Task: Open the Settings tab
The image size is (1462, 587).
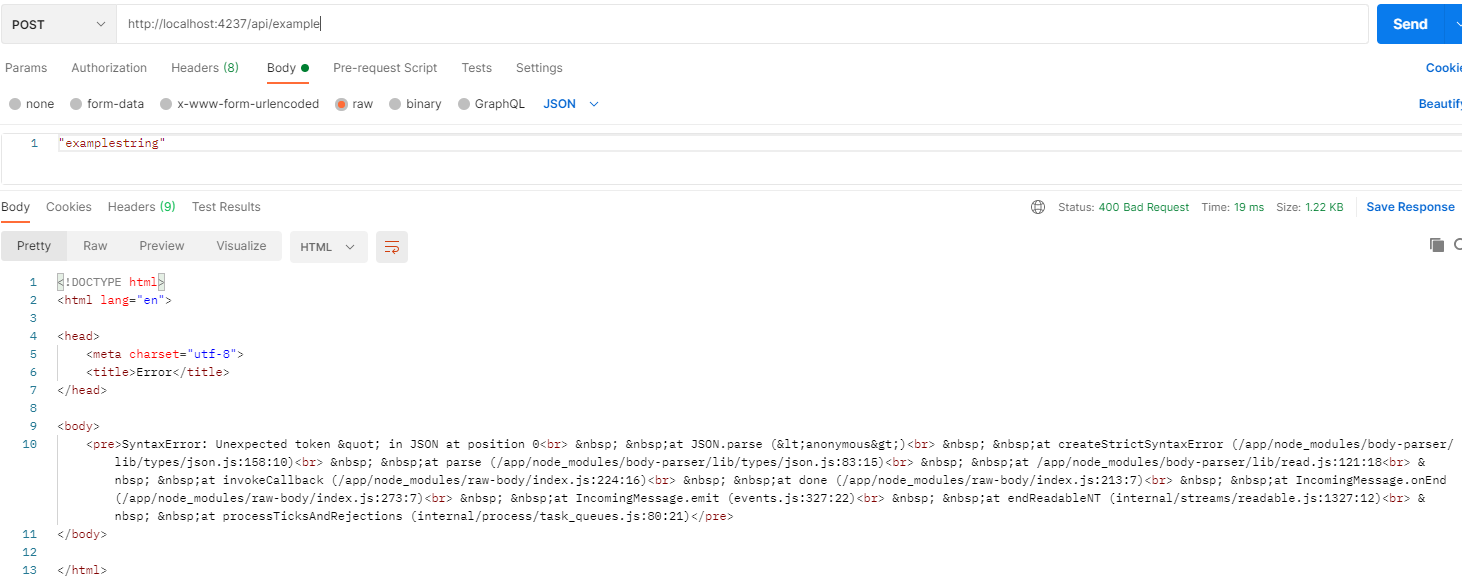Action: click(539, 68)
